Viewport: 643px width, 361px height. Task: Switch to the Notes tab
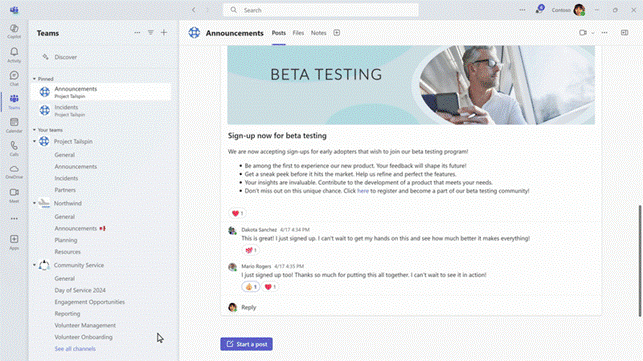(x=318, y=33)
